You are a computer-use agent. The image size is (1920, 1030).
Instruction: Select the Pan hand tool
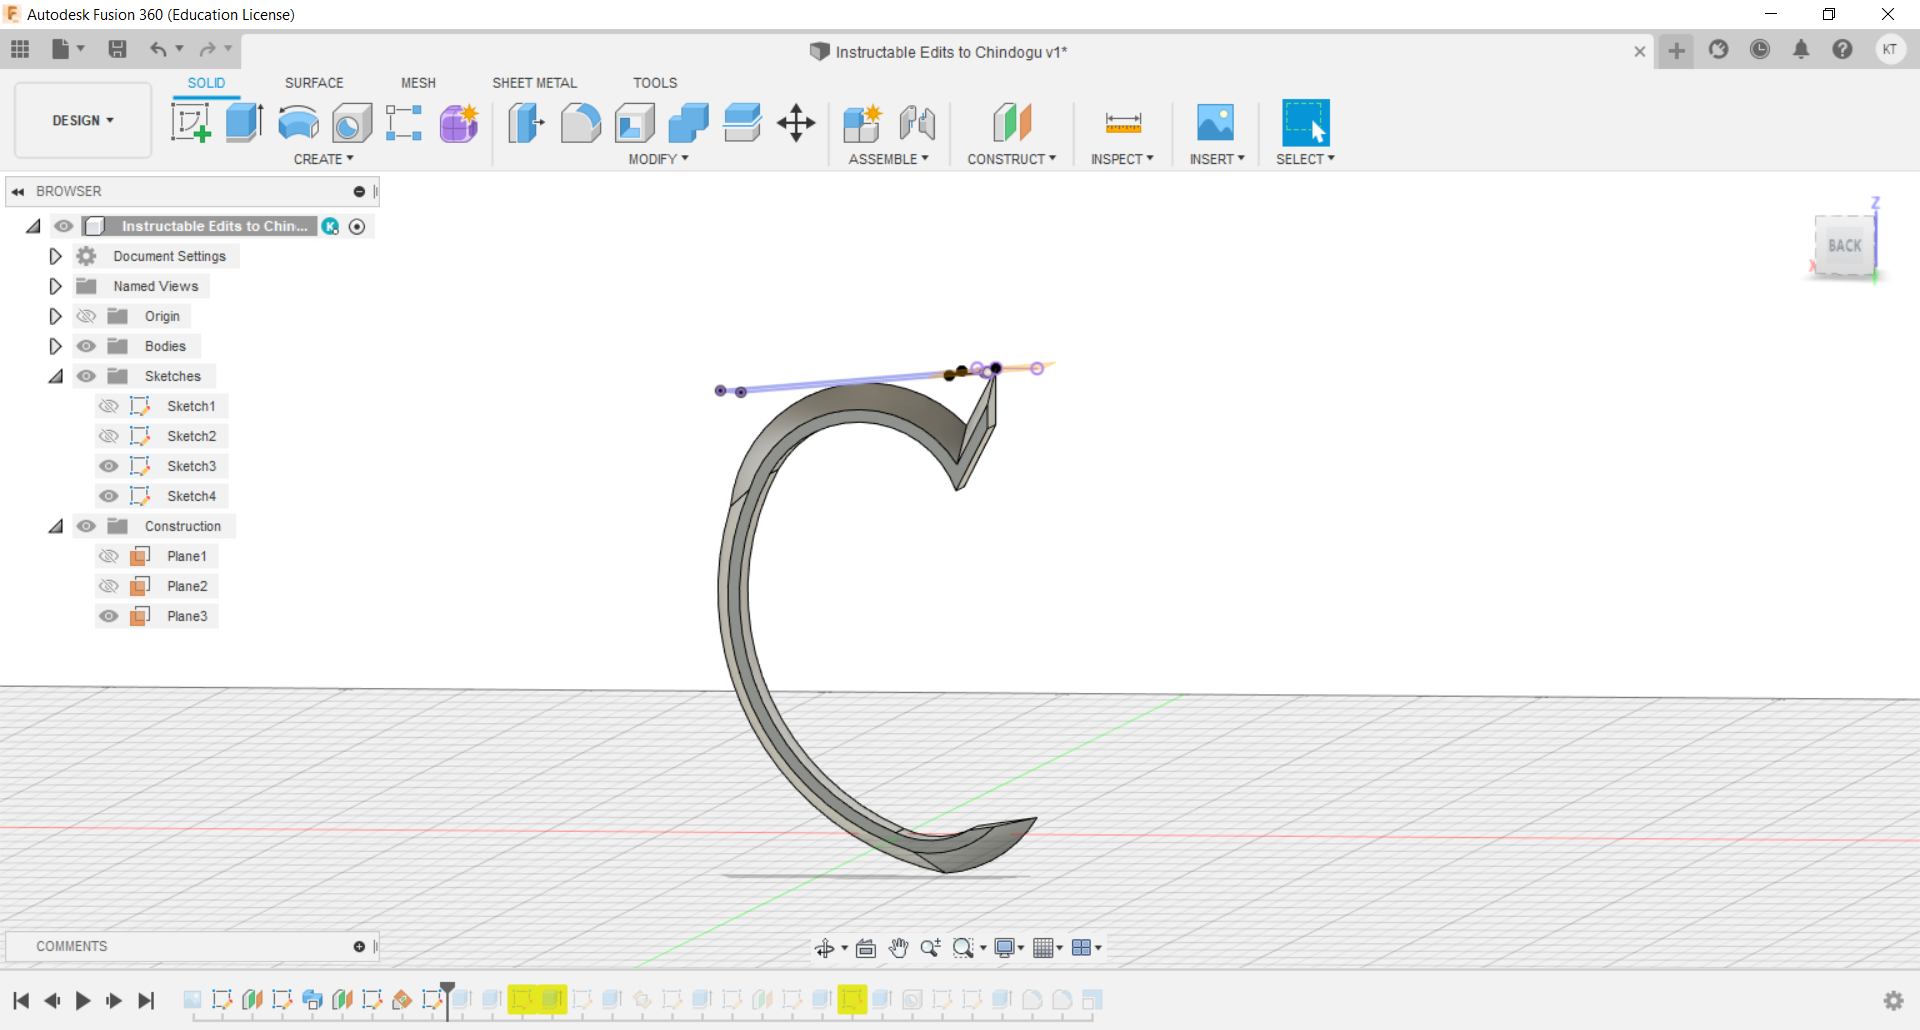point(898,948)
